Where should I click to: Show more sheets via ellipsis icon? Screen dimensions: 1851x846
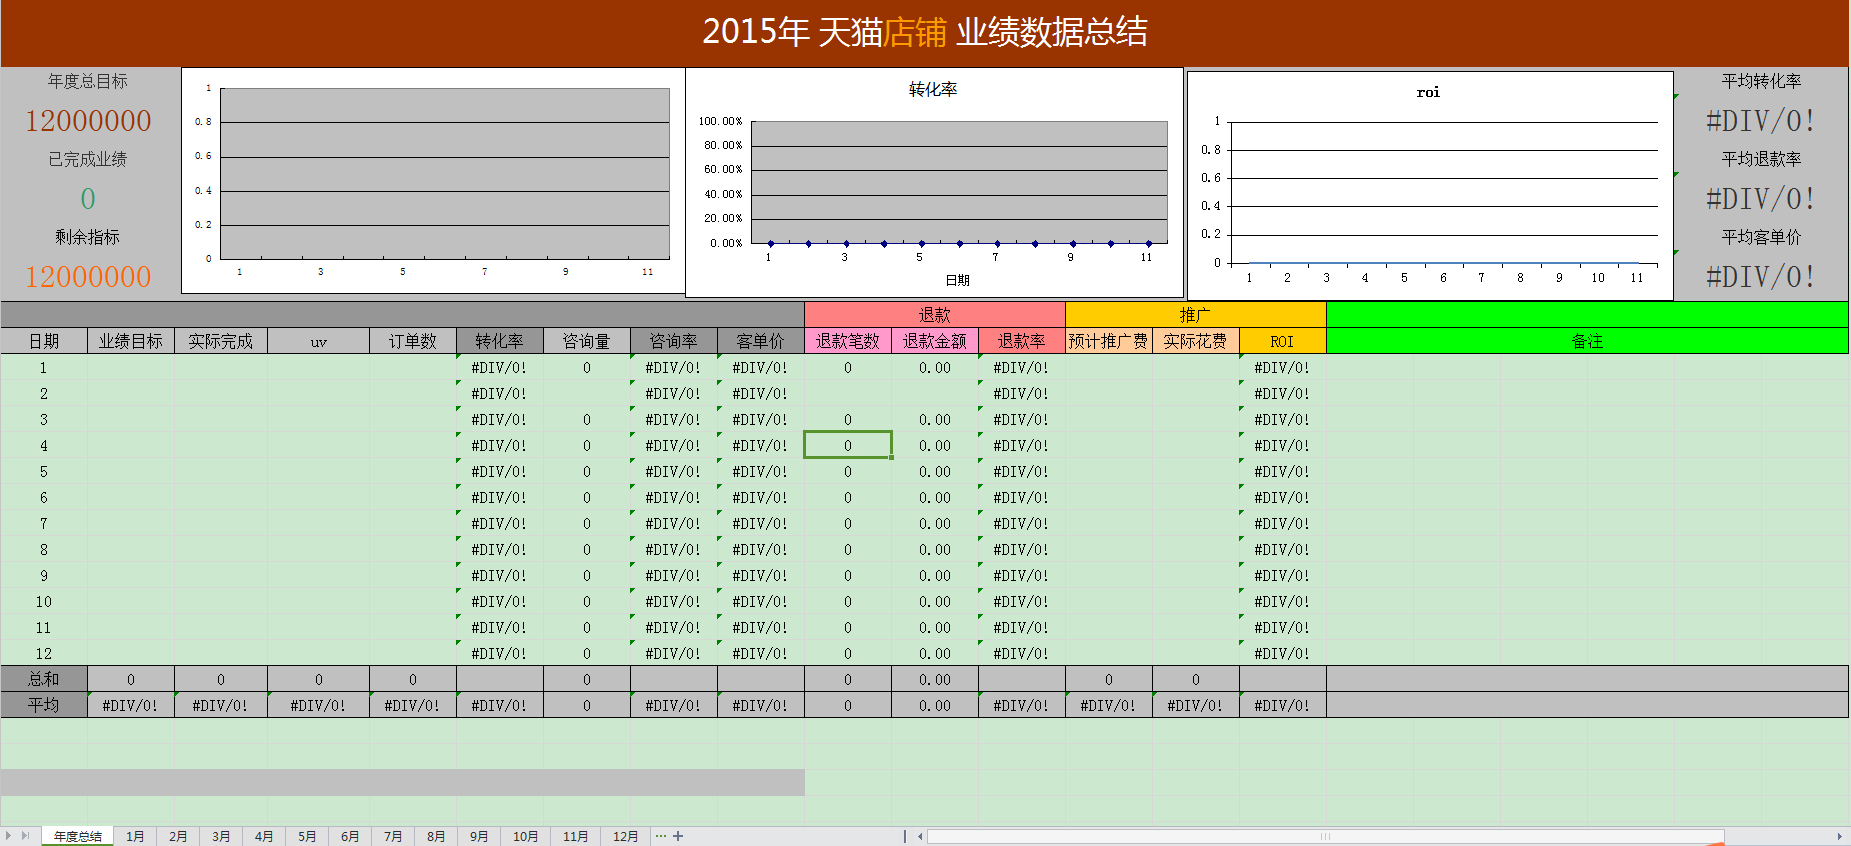(661, 836)
